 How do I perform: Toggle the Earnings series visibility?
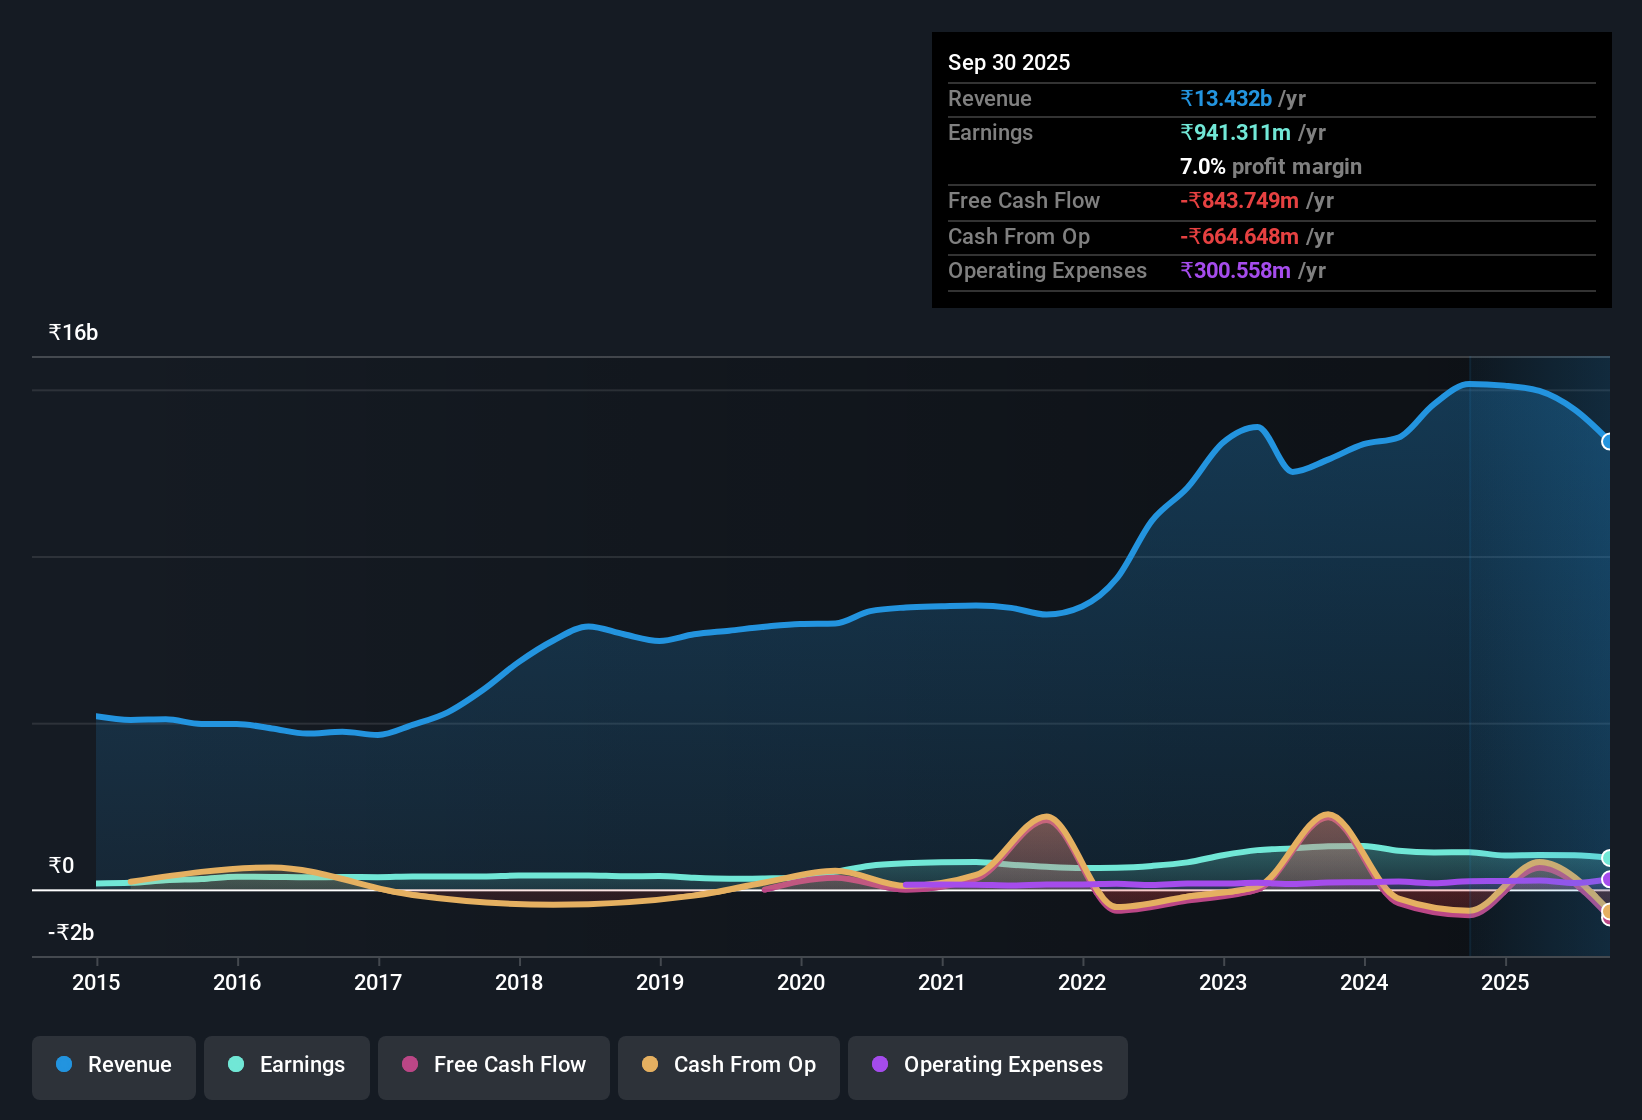pyautogui.click(x=287, y=1066)
